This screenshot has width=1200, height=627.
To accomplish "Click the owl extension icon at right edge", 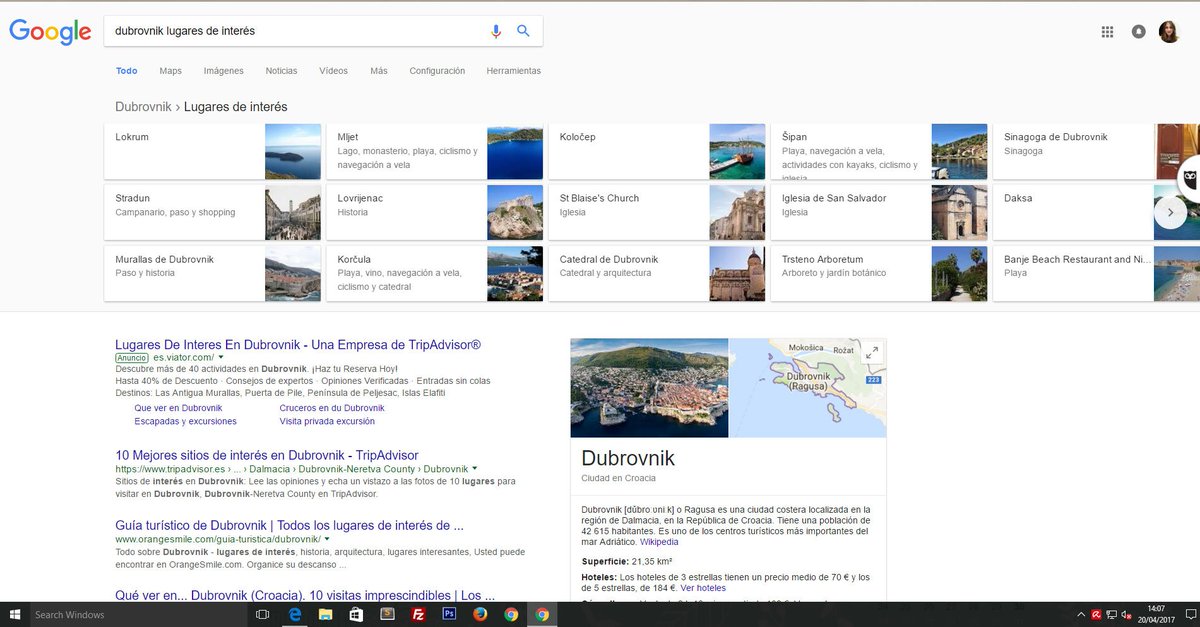I will coord(1190,179).
